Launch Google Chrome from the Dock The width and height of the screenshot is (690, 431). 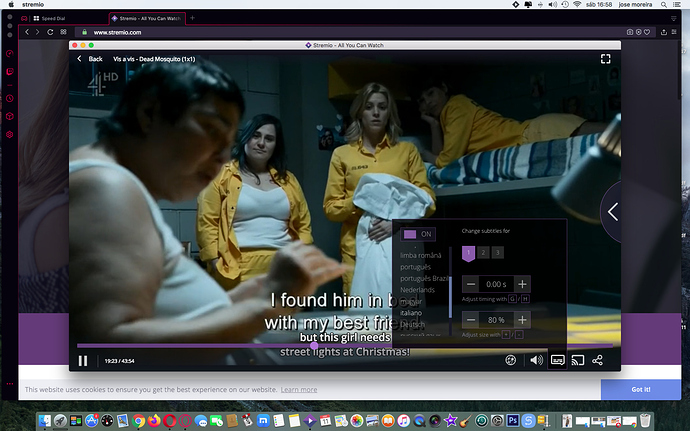coord(139,421)
